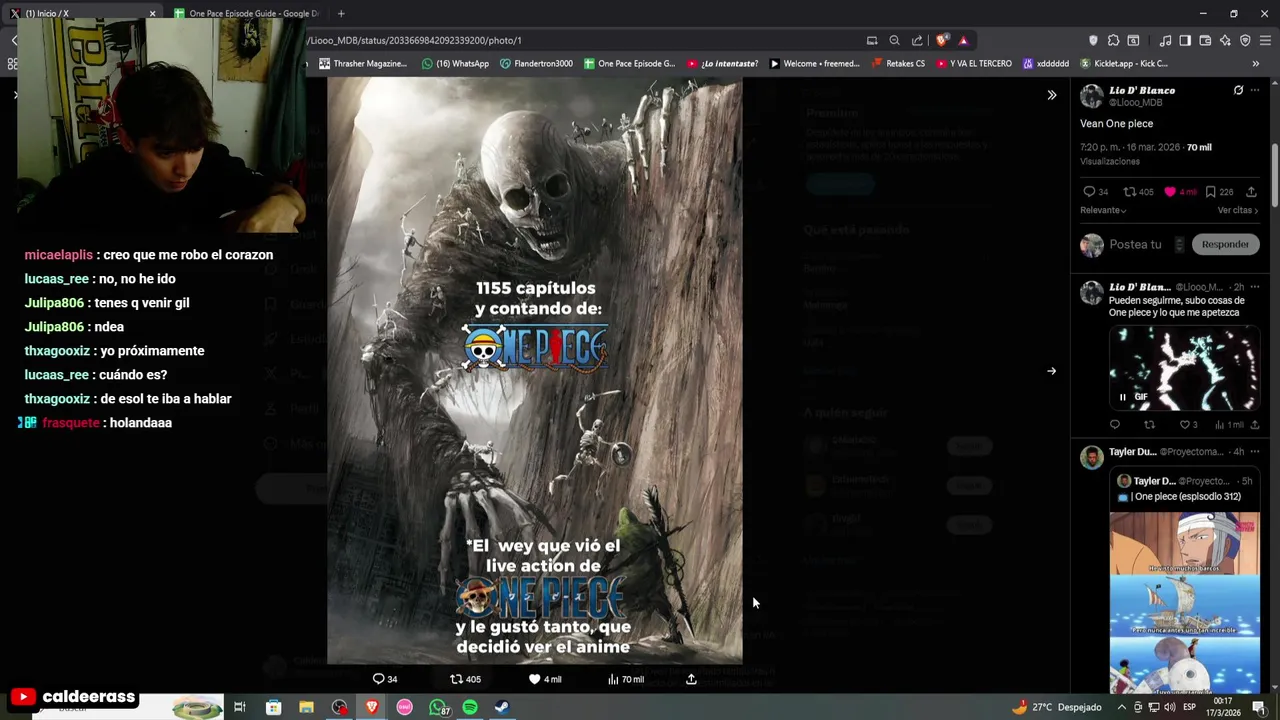Open Grok icon next to Lio D' Blanco header

(1238, 90)
